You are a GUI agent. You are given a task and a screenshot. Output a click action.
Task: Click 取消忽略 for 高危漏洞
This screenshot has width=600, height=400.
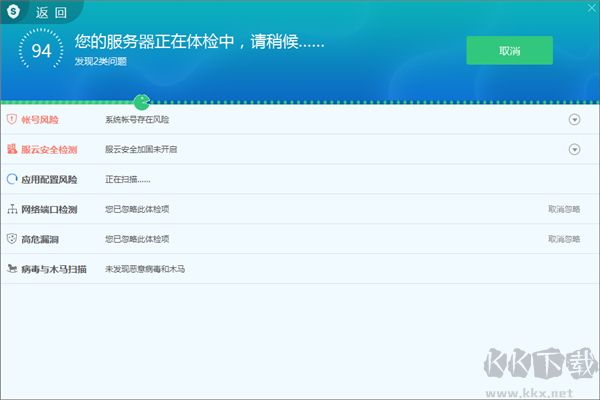click(564, 239)
